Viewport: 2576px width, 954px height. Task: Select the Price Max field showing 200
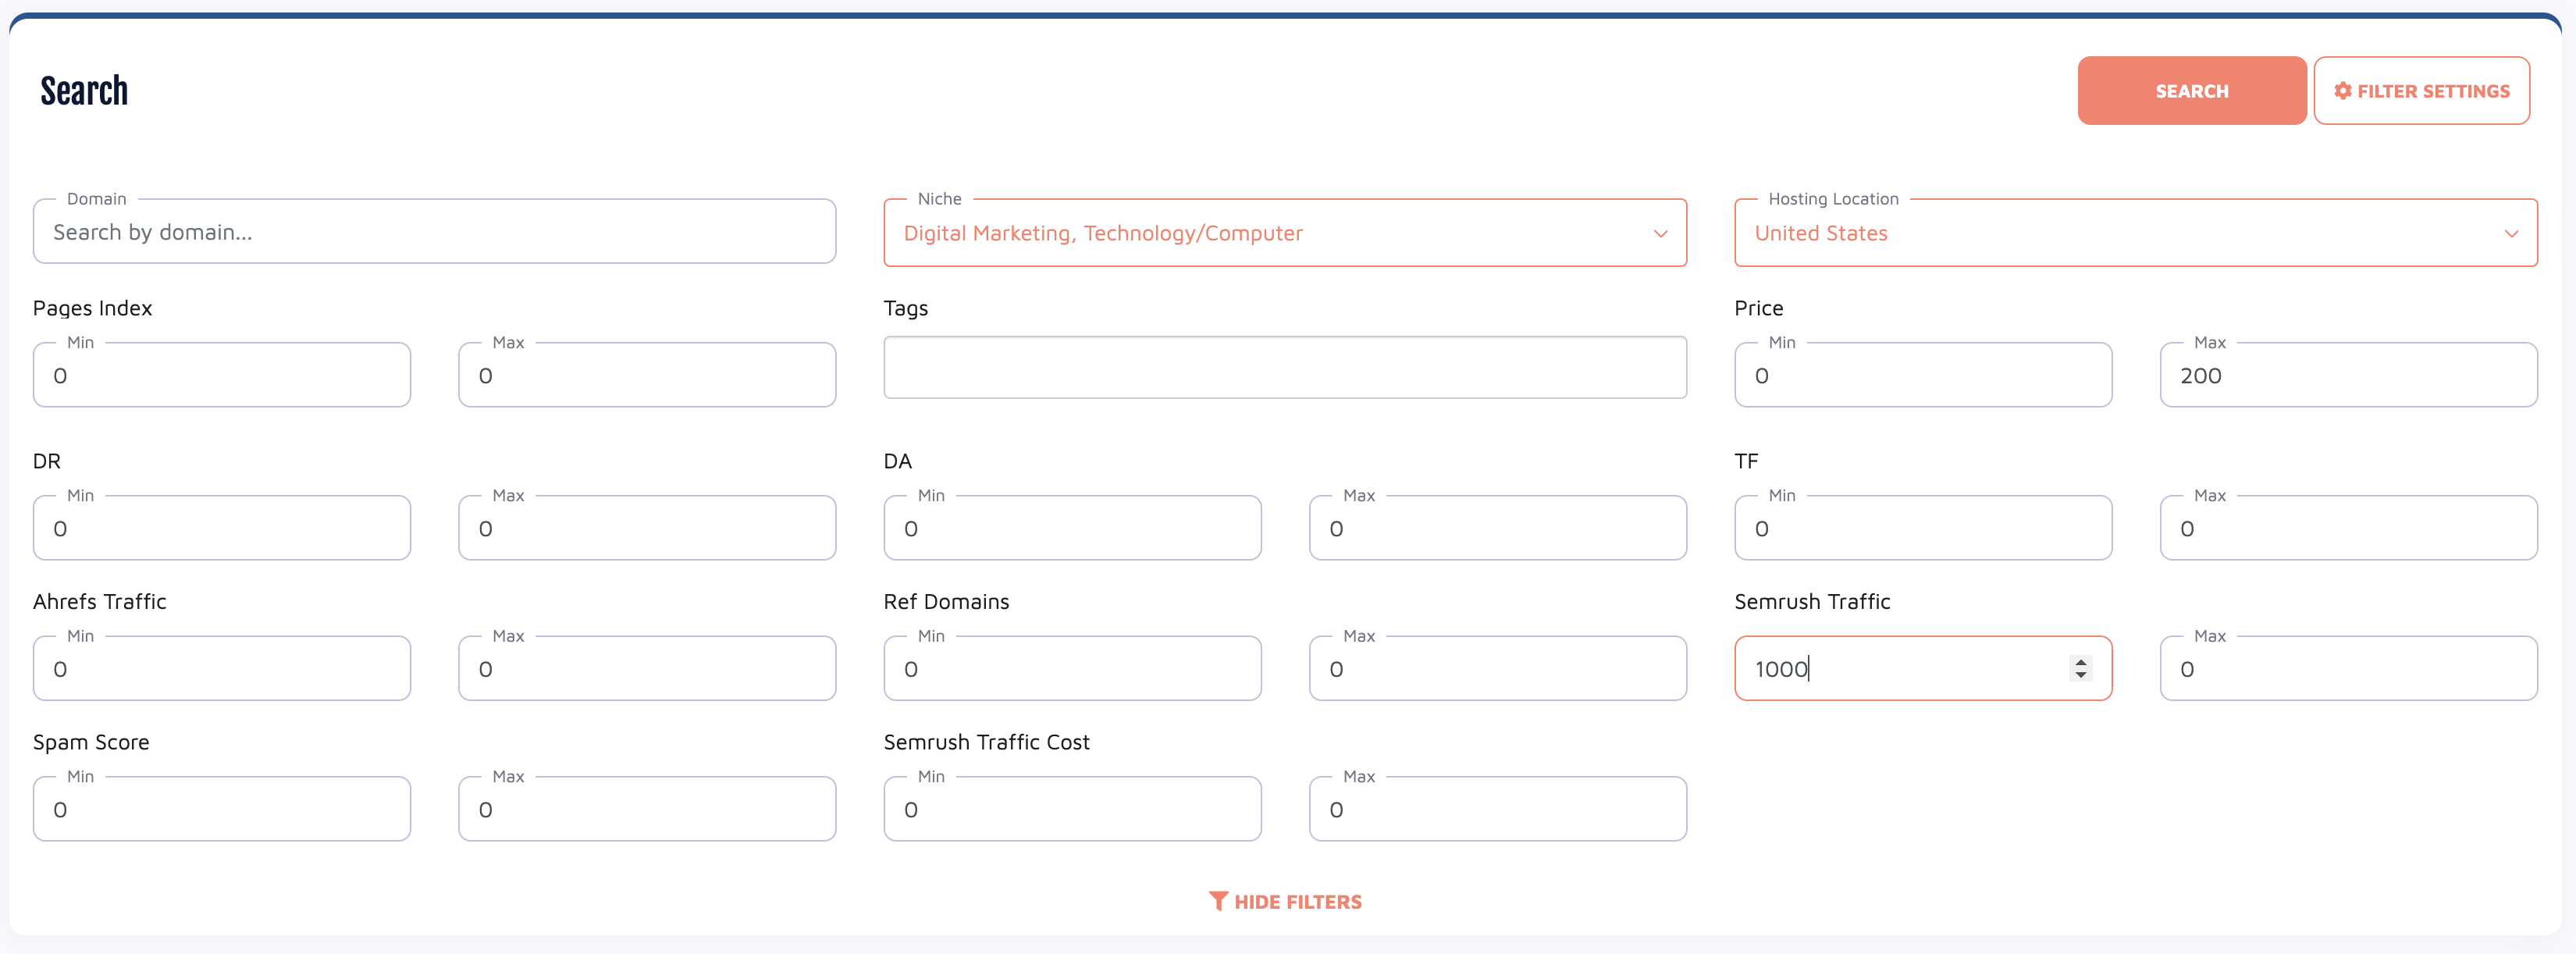tap(2347, 375)
